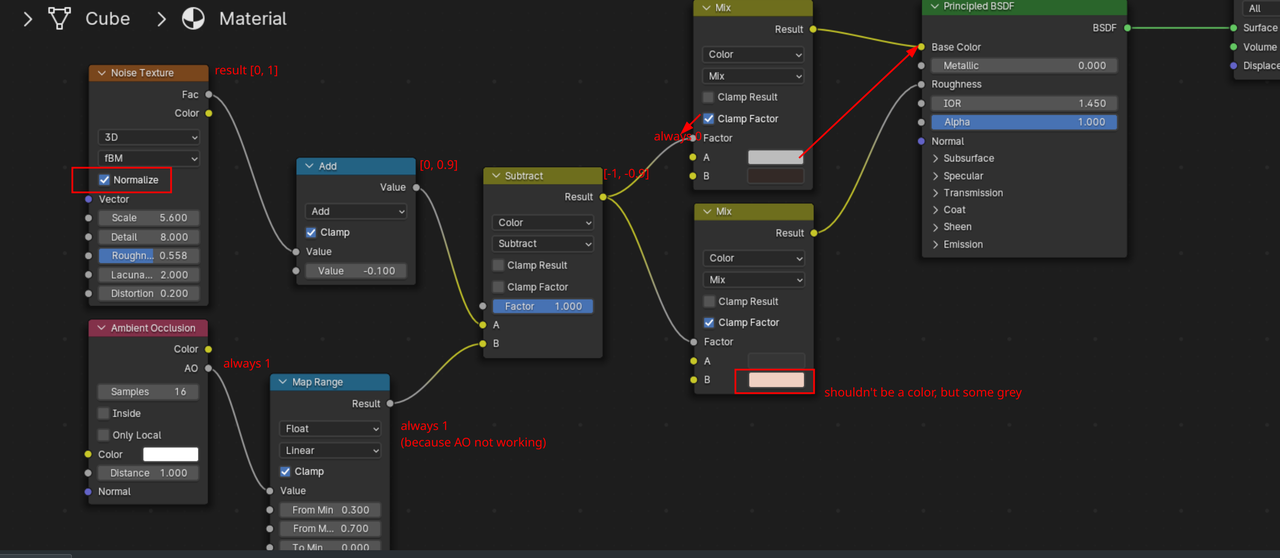Open the Mix blend dropdown in upper Mix node
The image size is (1280, 558).
(x=754, y=76)
